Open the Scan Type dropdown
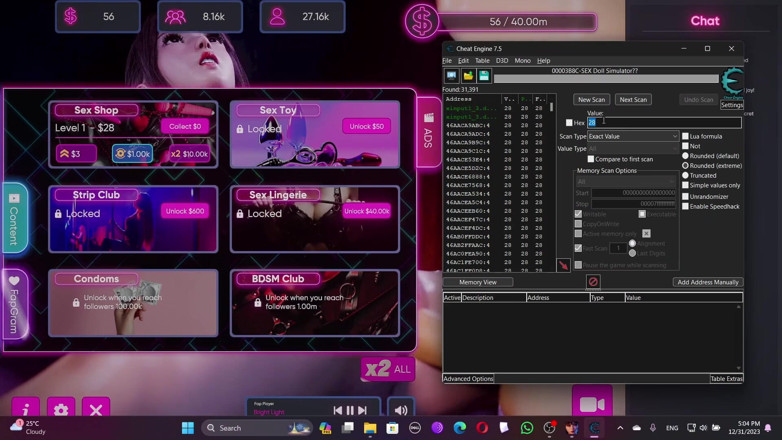The width and height of the screenshot is (782, 440). click(633, 136)
